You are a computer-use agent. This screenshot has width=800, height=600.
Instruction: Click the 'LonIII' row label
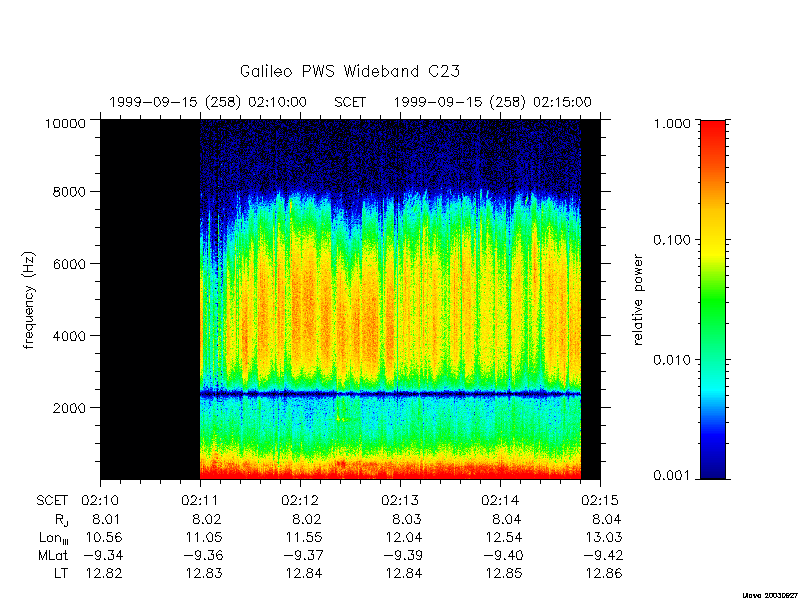(x=54, y=538)
